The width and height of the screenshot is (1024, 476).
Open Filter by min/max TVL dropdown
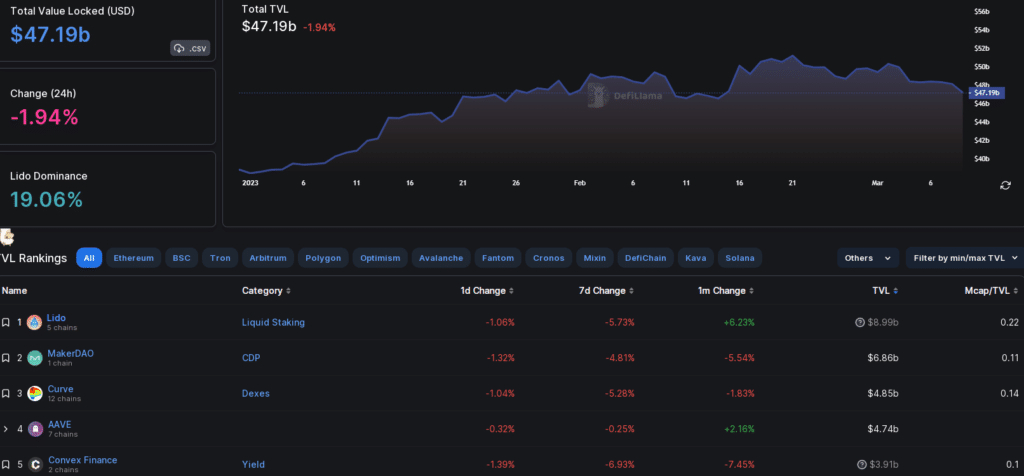tap(965, 258)
